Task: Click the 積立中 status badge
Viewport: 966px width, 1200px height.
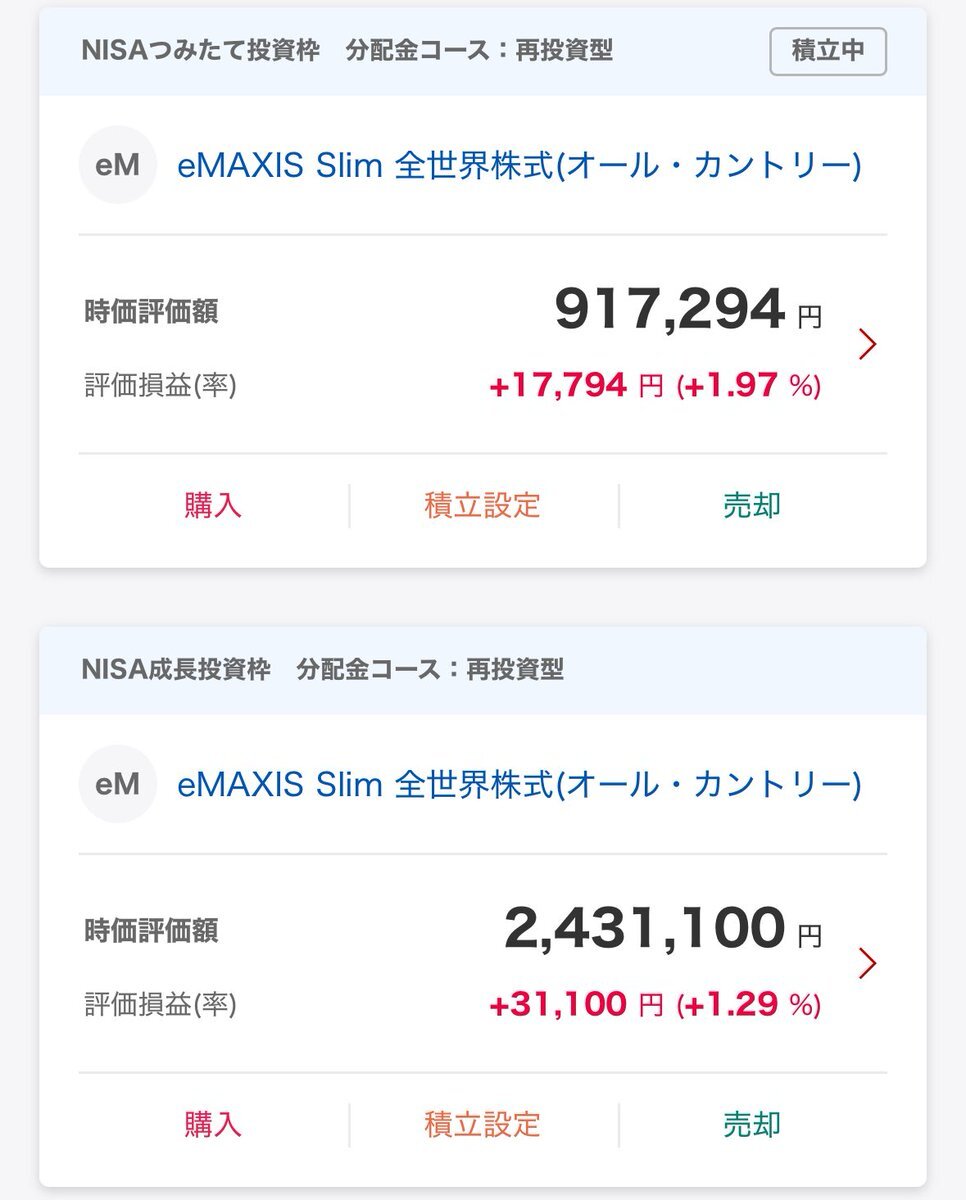Action: pos(828,51)
